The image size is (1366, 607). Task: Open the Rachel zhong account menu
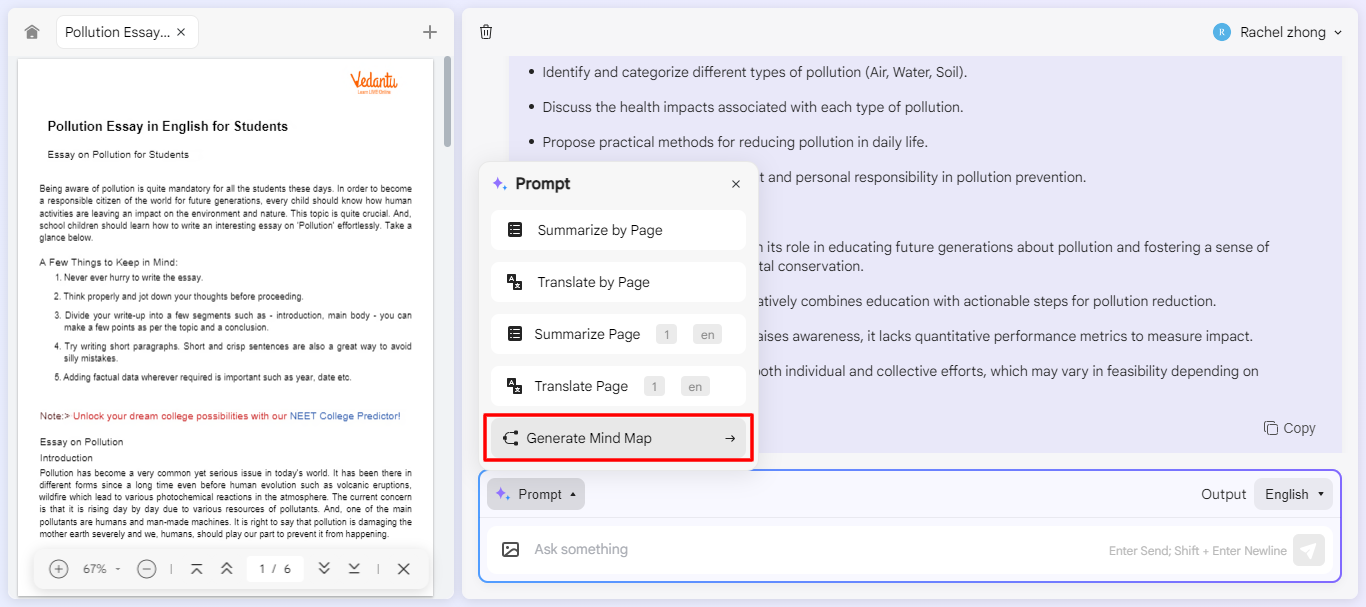tap(1278, 31)
